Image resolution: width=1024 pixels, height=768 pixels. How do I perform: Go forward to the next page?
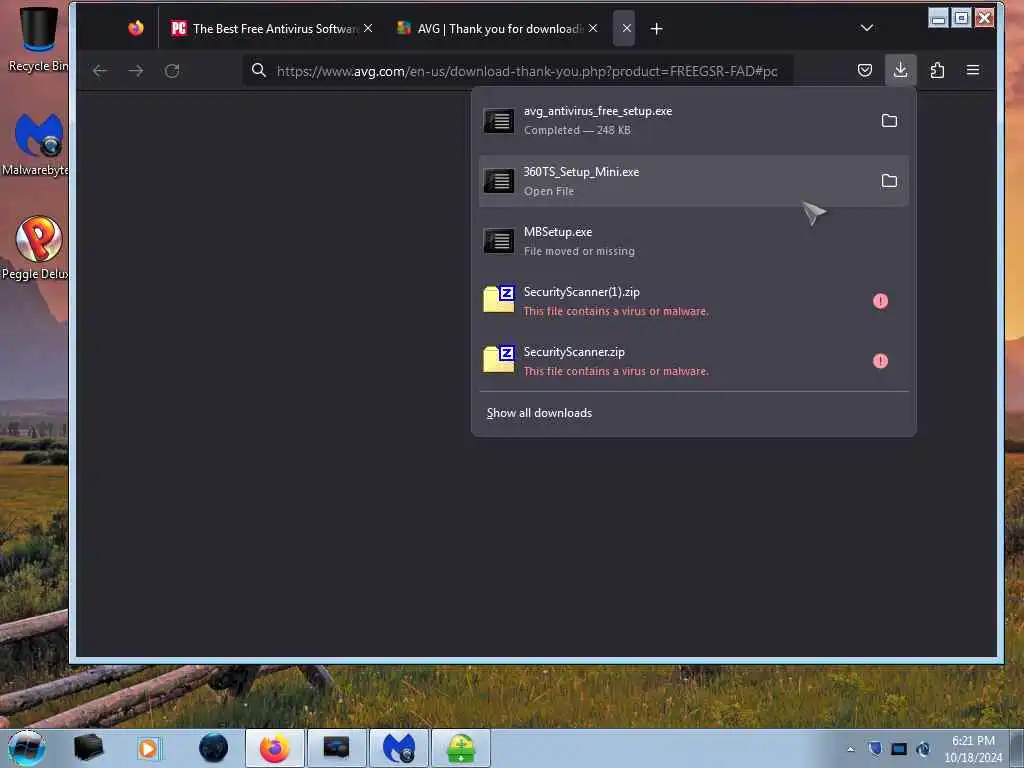136,71
